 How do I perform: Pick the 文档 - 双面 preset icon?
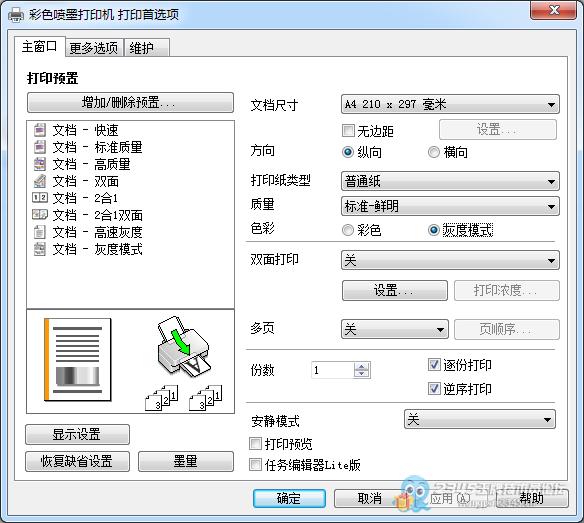tap(39, 181)
